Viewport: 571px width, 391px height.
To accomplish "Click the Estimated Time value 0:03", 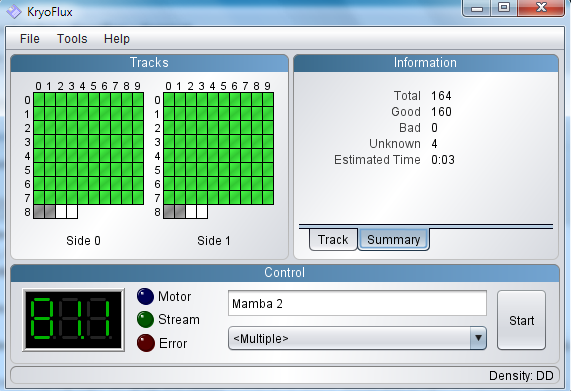I will 443,160.
